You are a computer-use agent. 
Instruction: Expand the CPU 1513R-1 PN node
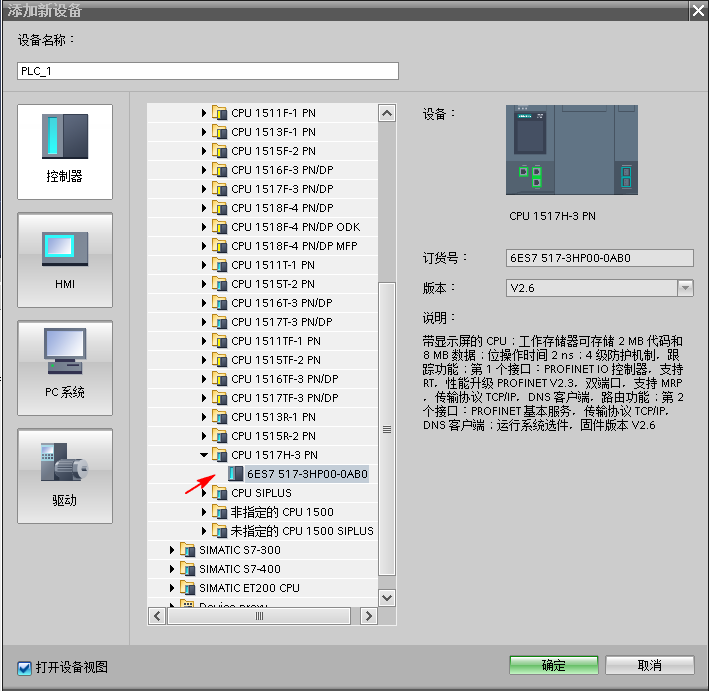(204, 417)
